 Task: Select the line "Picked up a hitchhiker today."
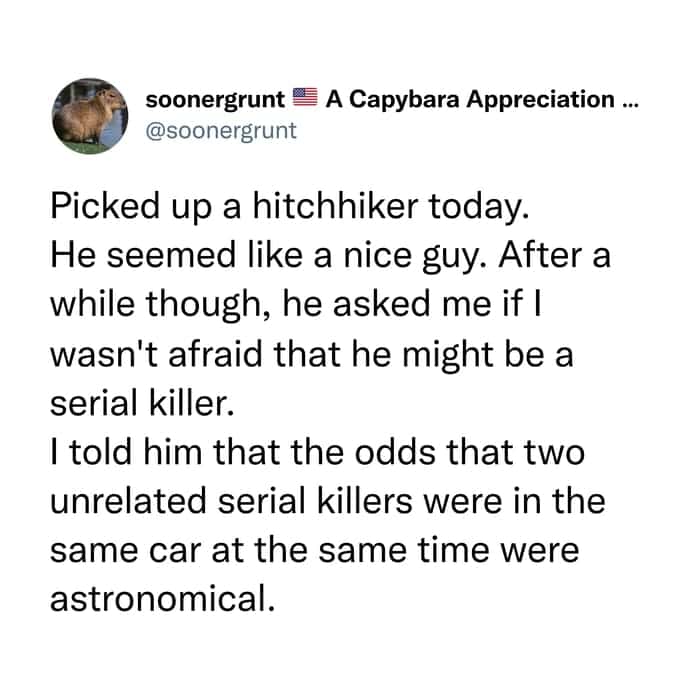click(x=290, y=207)
